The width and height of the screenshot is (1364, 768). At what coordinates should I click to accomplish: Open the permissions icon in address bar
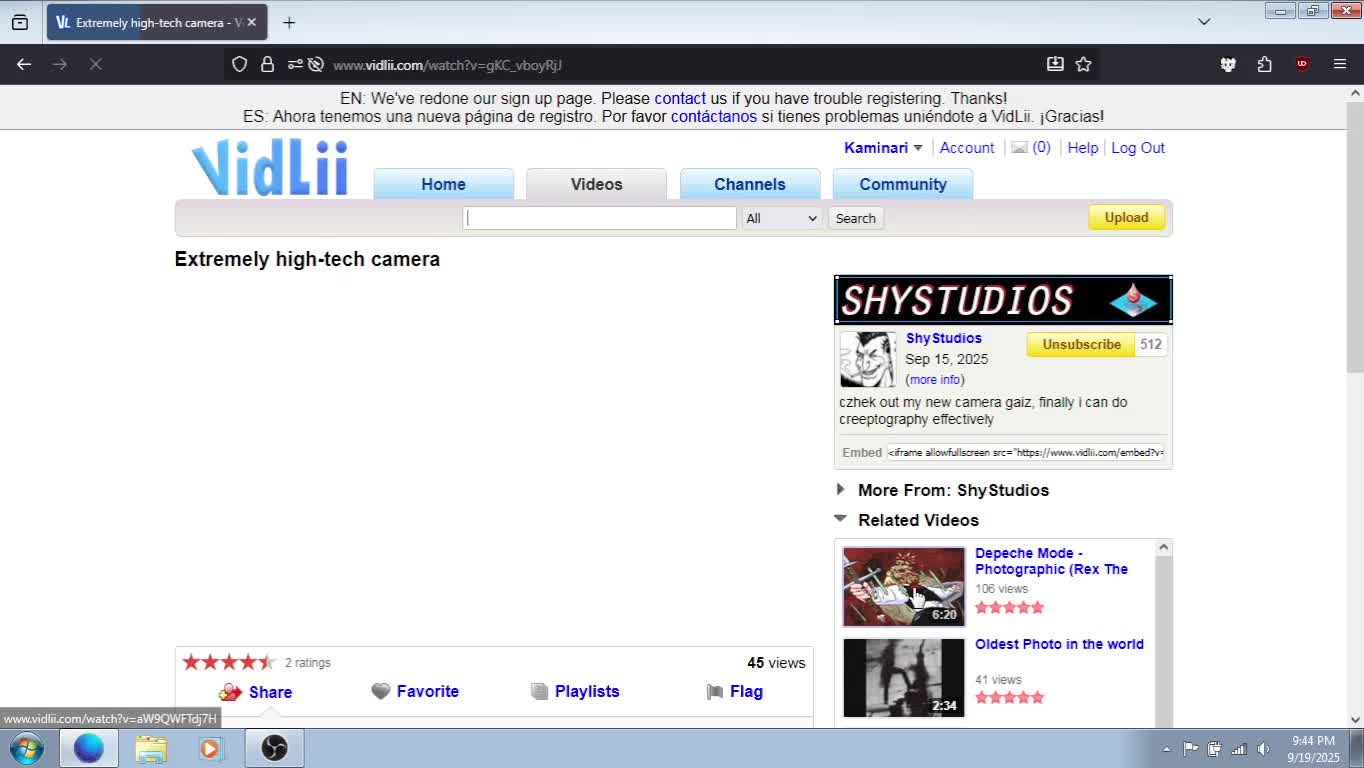click(295, 64)
